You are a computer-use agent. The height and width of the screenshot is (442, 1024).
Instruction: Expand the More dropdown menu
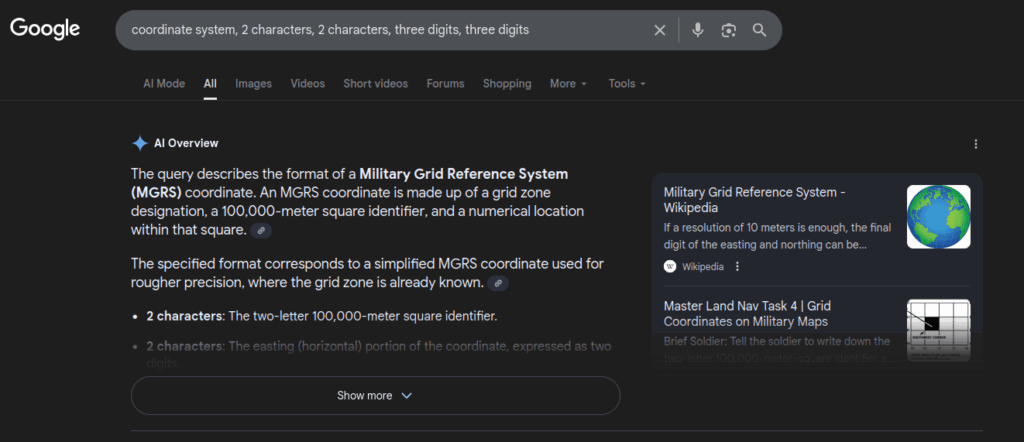tap(568, 84)
